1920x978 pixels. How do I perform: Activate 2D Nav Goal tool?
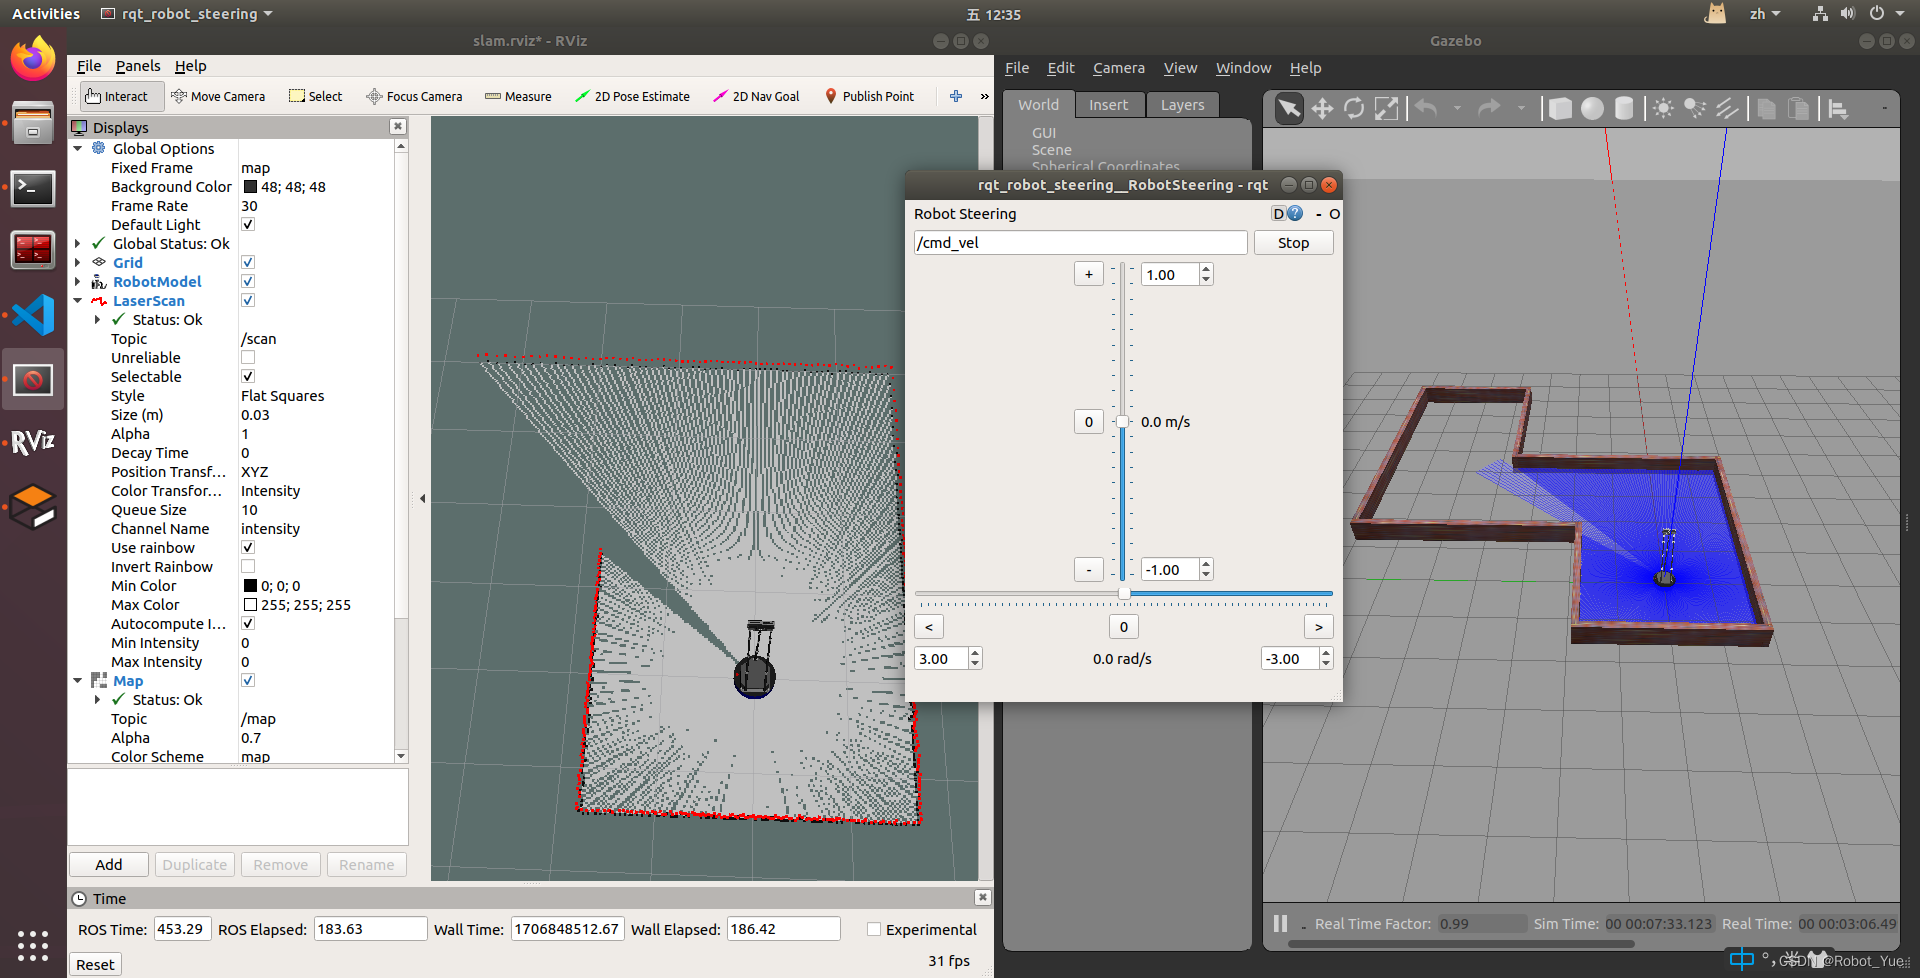(756, 96)
